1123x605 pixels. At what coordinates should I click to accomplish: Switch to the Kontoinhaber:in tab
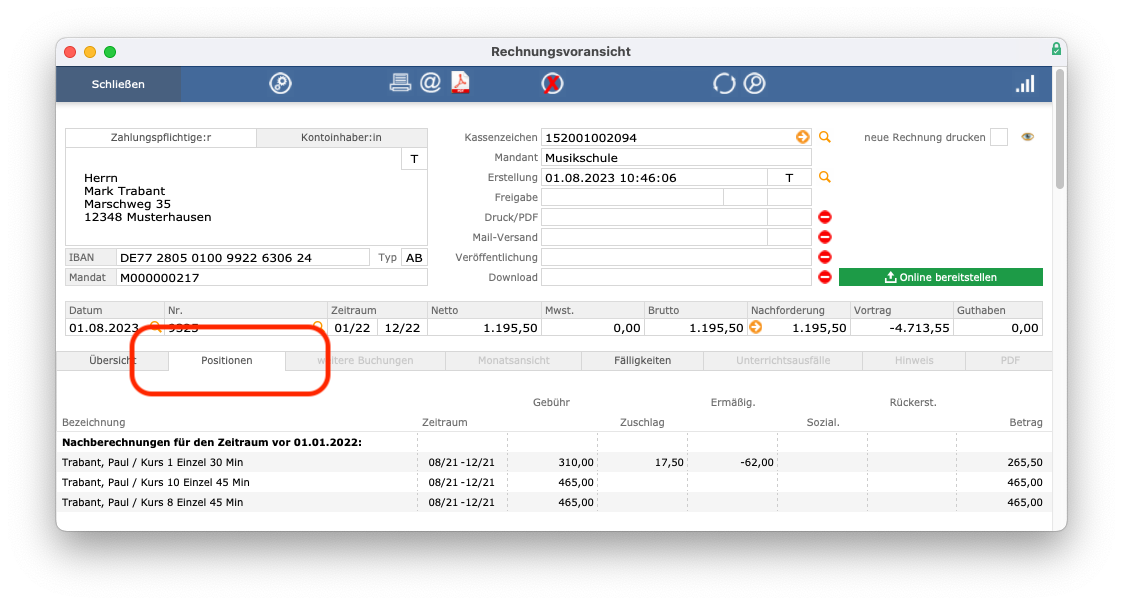click(342, 137)
